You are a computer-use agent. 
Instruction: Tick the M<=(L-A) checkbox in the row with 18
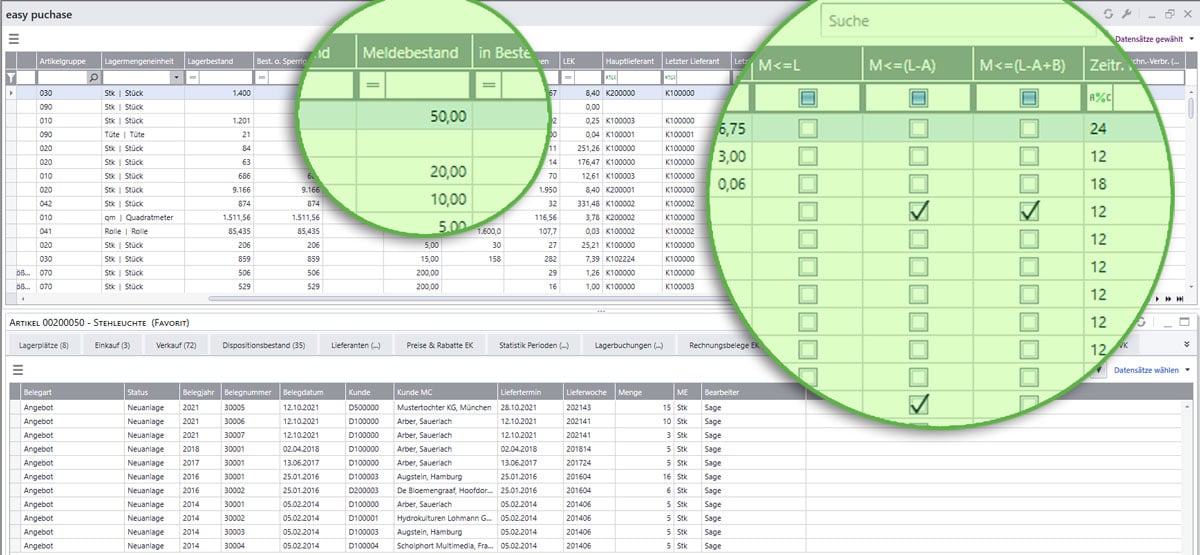click(918, 183)
